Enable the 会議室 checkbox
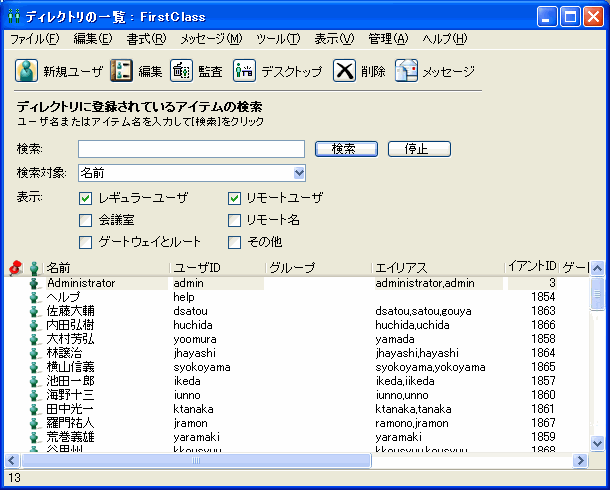This screenshot has width=610, height=490. pyautogui.click(x=86, y=220)
